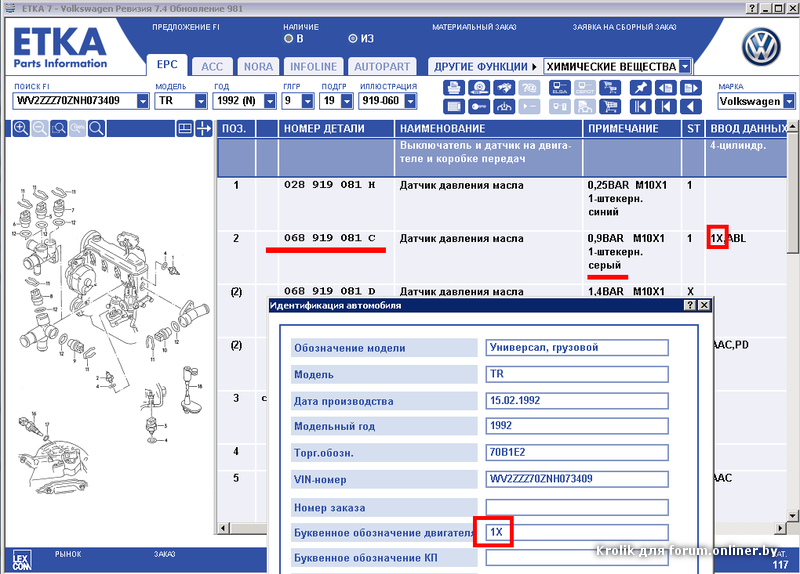800x574 pixels.
Task: Go to previous page with left page-arrow icon
Action: tap(665, 88)
